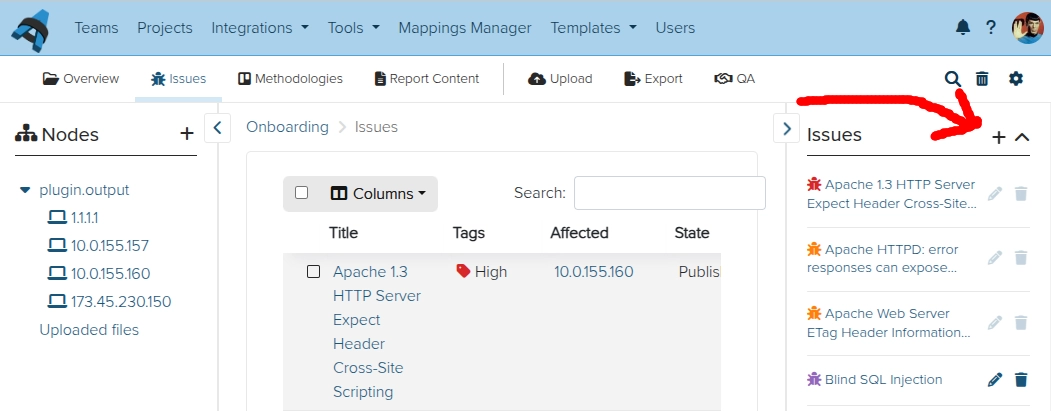Delete Apache 1.3 HTTP Server issue trash
The width and height of the screenshot is (1051, 411).
tap(1021, 194)
